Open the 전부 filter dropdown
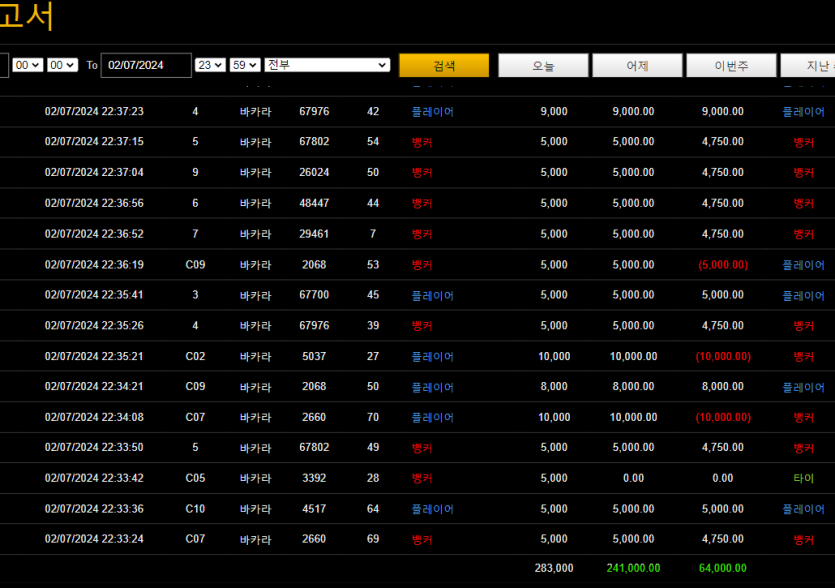 (x=327, y=65)
